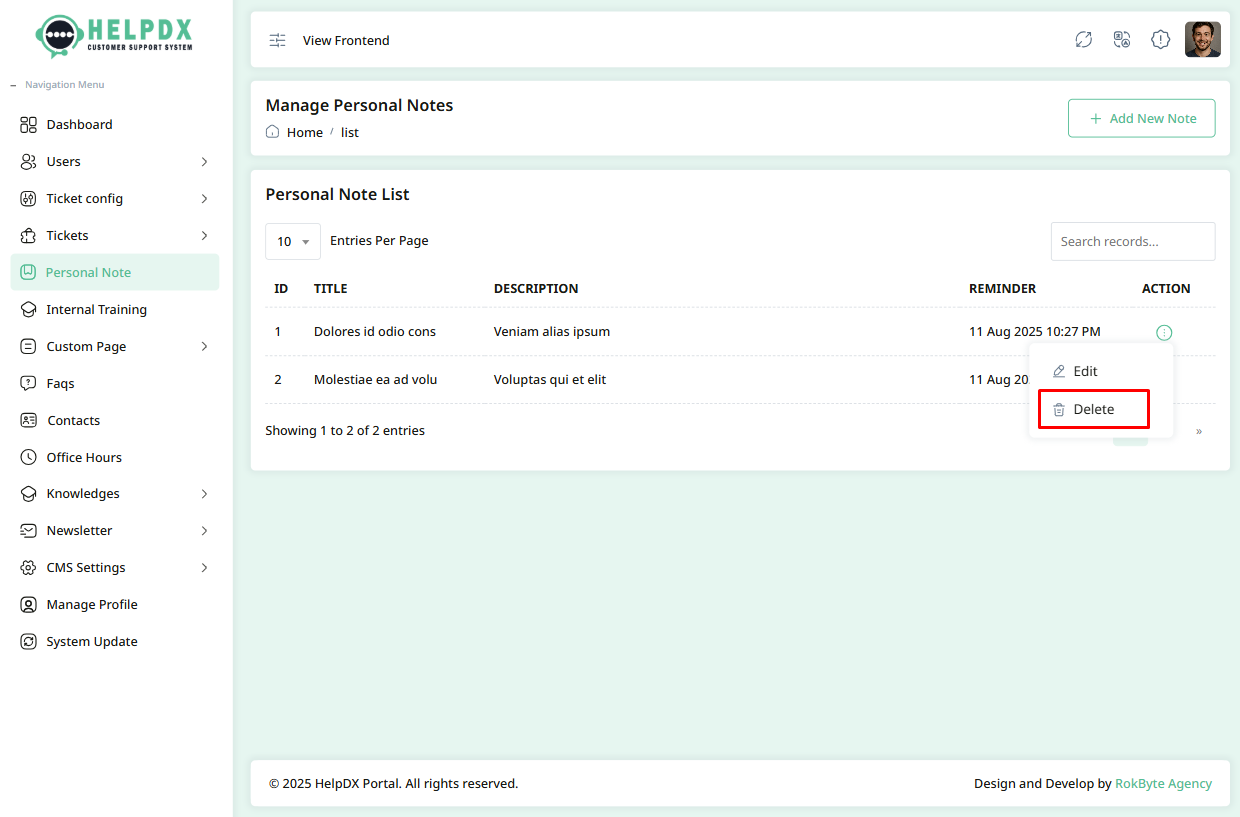1240x817 pixels.
Task: Click the Search records input field
Action: [x=1132, y=242]
